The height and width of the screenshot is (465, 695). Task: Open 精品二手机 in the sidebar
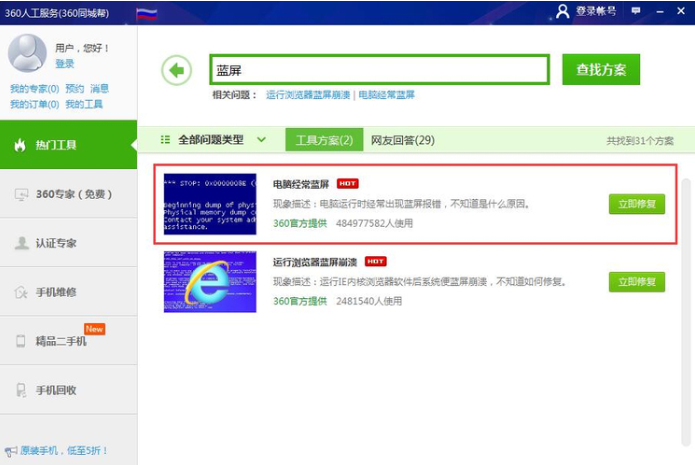[x=61, y=341]
